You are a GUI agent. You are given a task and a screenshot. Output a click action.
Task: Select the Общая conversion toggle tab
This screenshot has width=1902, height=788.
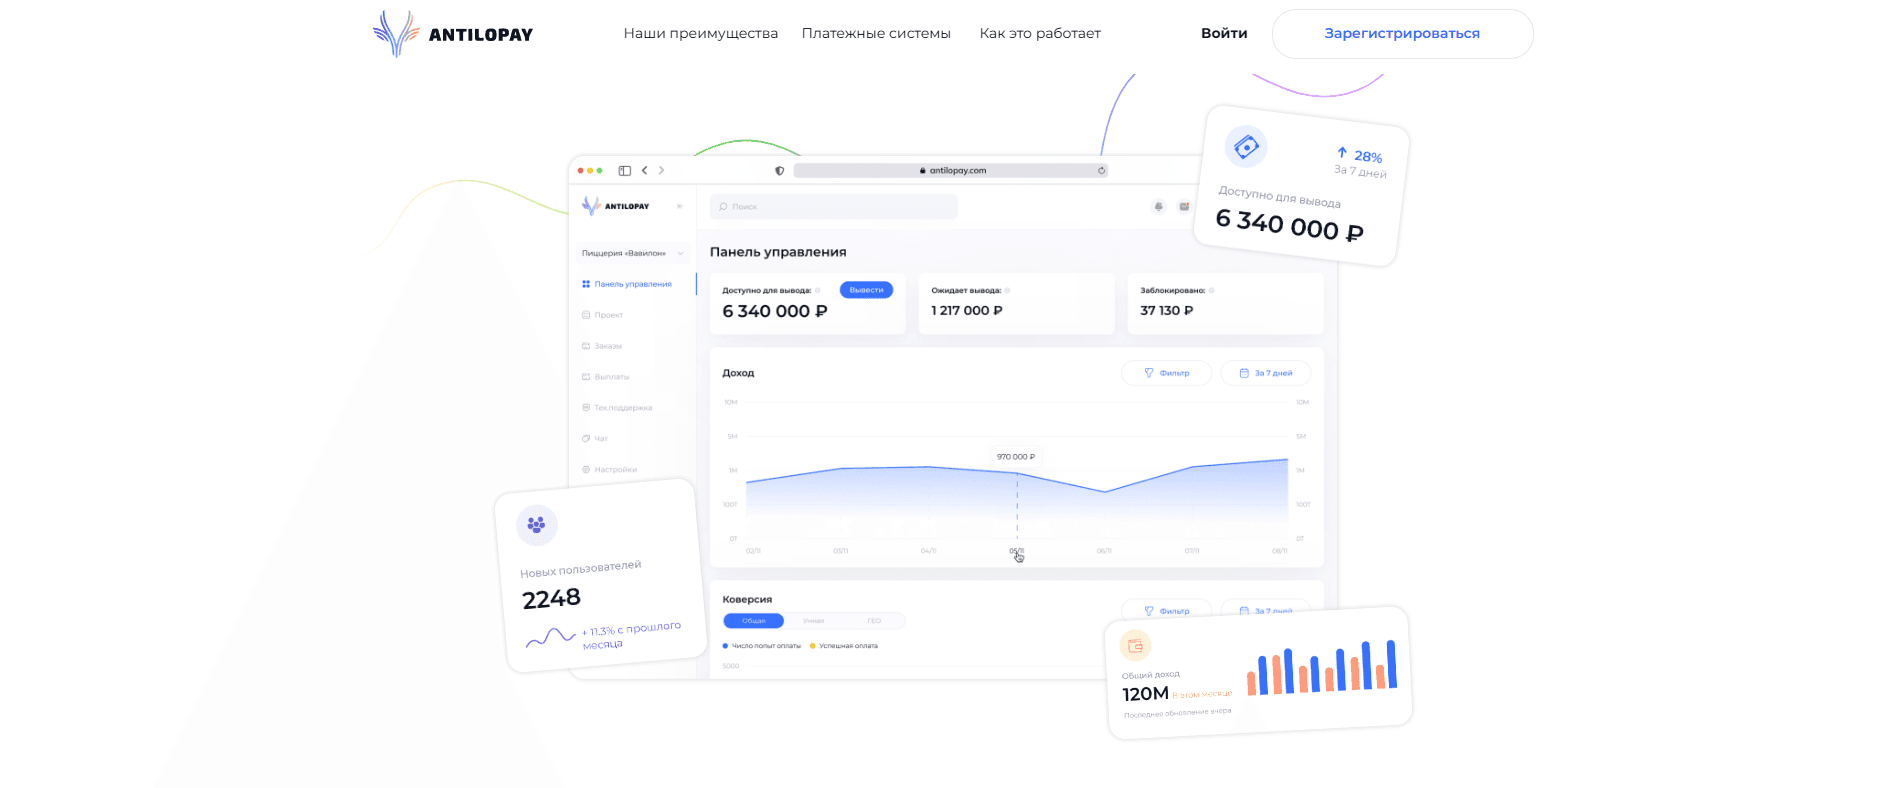pyautogui.click(x=754, y=621)
